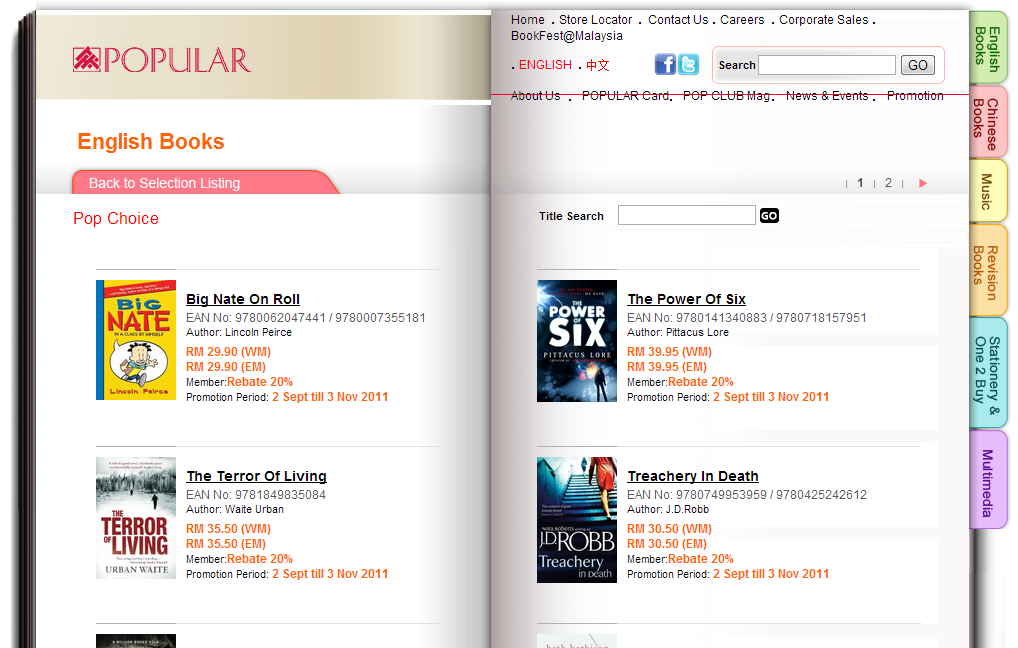Click 'RM 29.90 (WM)' price
The width and height of the screenshot is (1018, 648).
point(229,352)
